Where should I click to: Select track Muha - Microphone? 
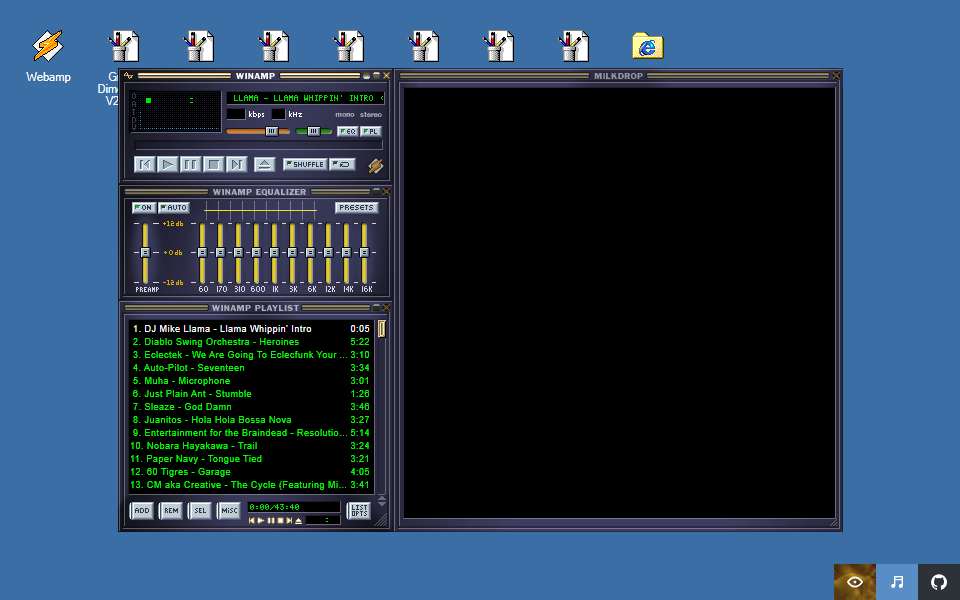pyautogui.click(x=251, y=381)
